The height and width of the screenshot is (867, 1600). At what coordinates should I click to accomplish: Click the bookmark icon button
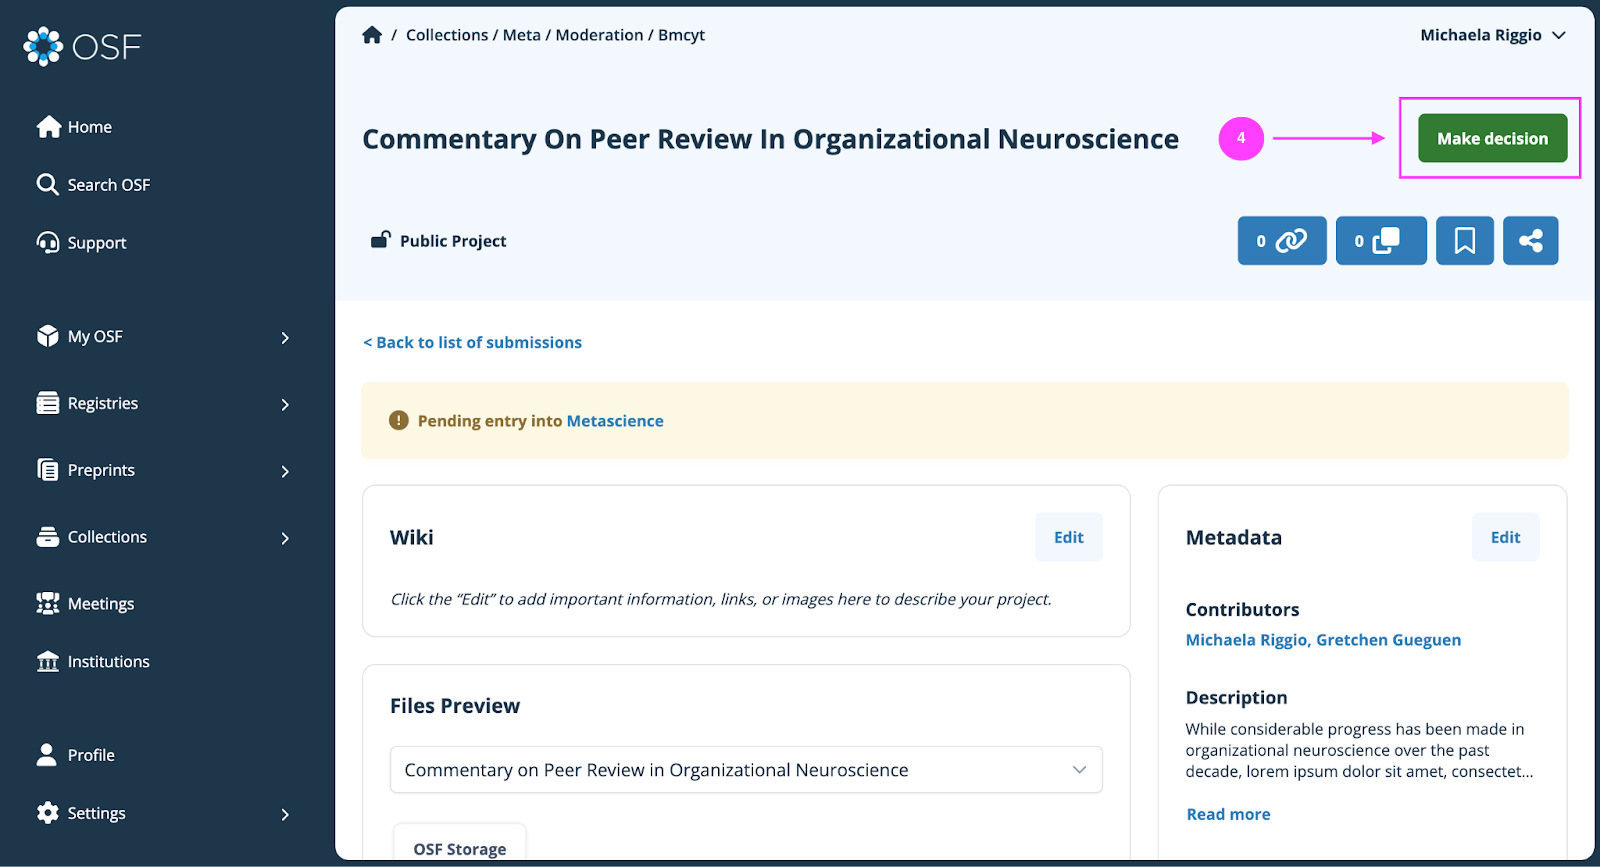coord(1464,241)
